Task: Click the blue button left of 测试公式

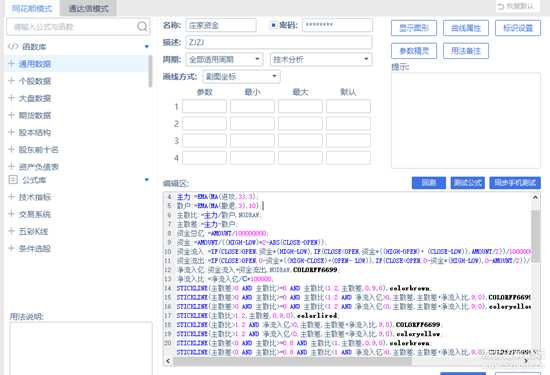Action: click(429, 183)
